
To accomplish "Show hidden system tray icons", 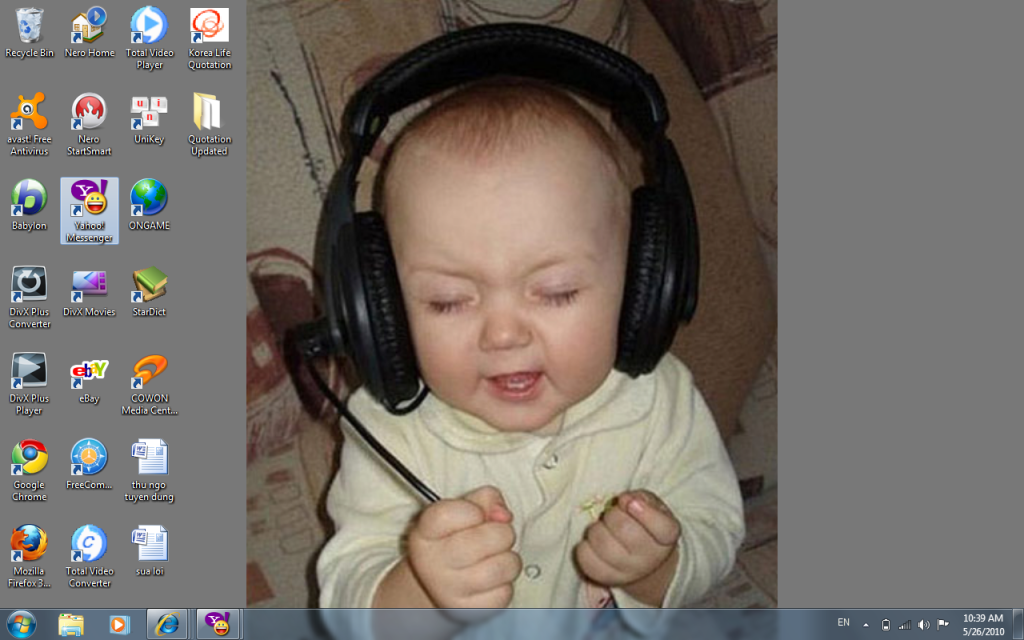I will coord(866,624).
